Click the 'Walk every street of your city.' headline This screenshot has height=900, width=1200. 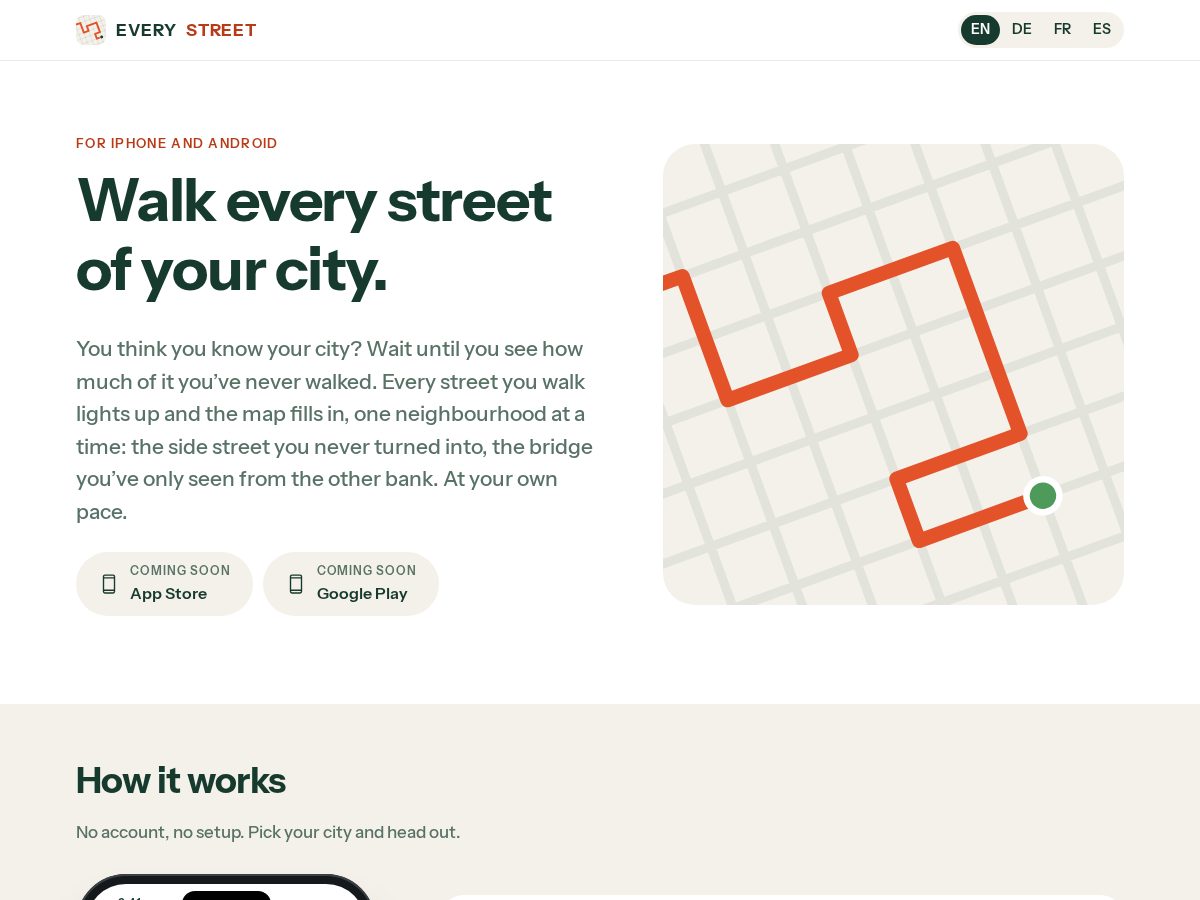(x=314, y=235)
